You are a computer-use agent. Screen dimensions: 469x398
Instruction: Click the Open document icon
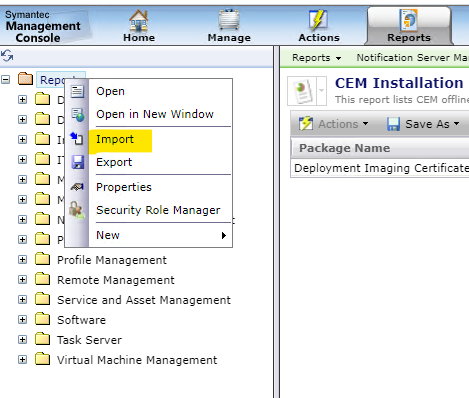point(77,91)
